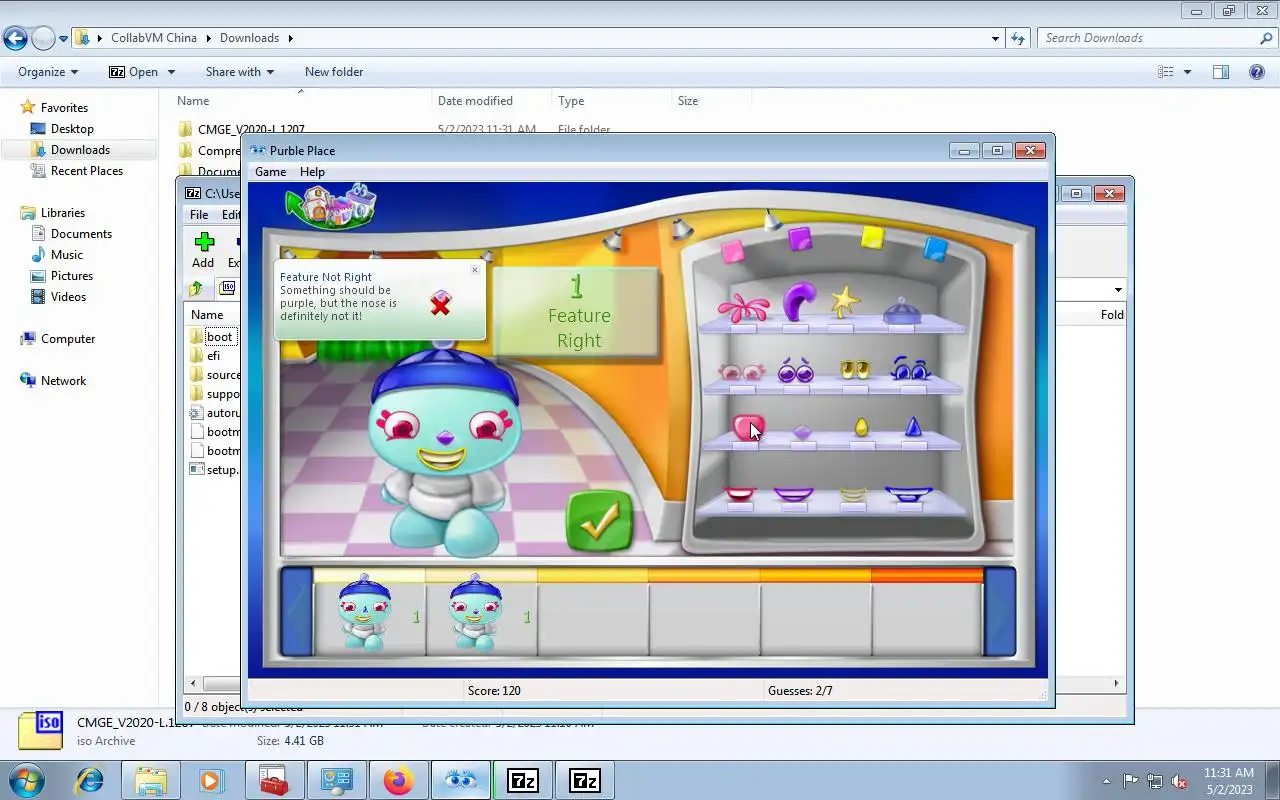Open the Windows Start menu
Image resolution: width=1280 pixels, height=800 pixels.
pos(26,780)
